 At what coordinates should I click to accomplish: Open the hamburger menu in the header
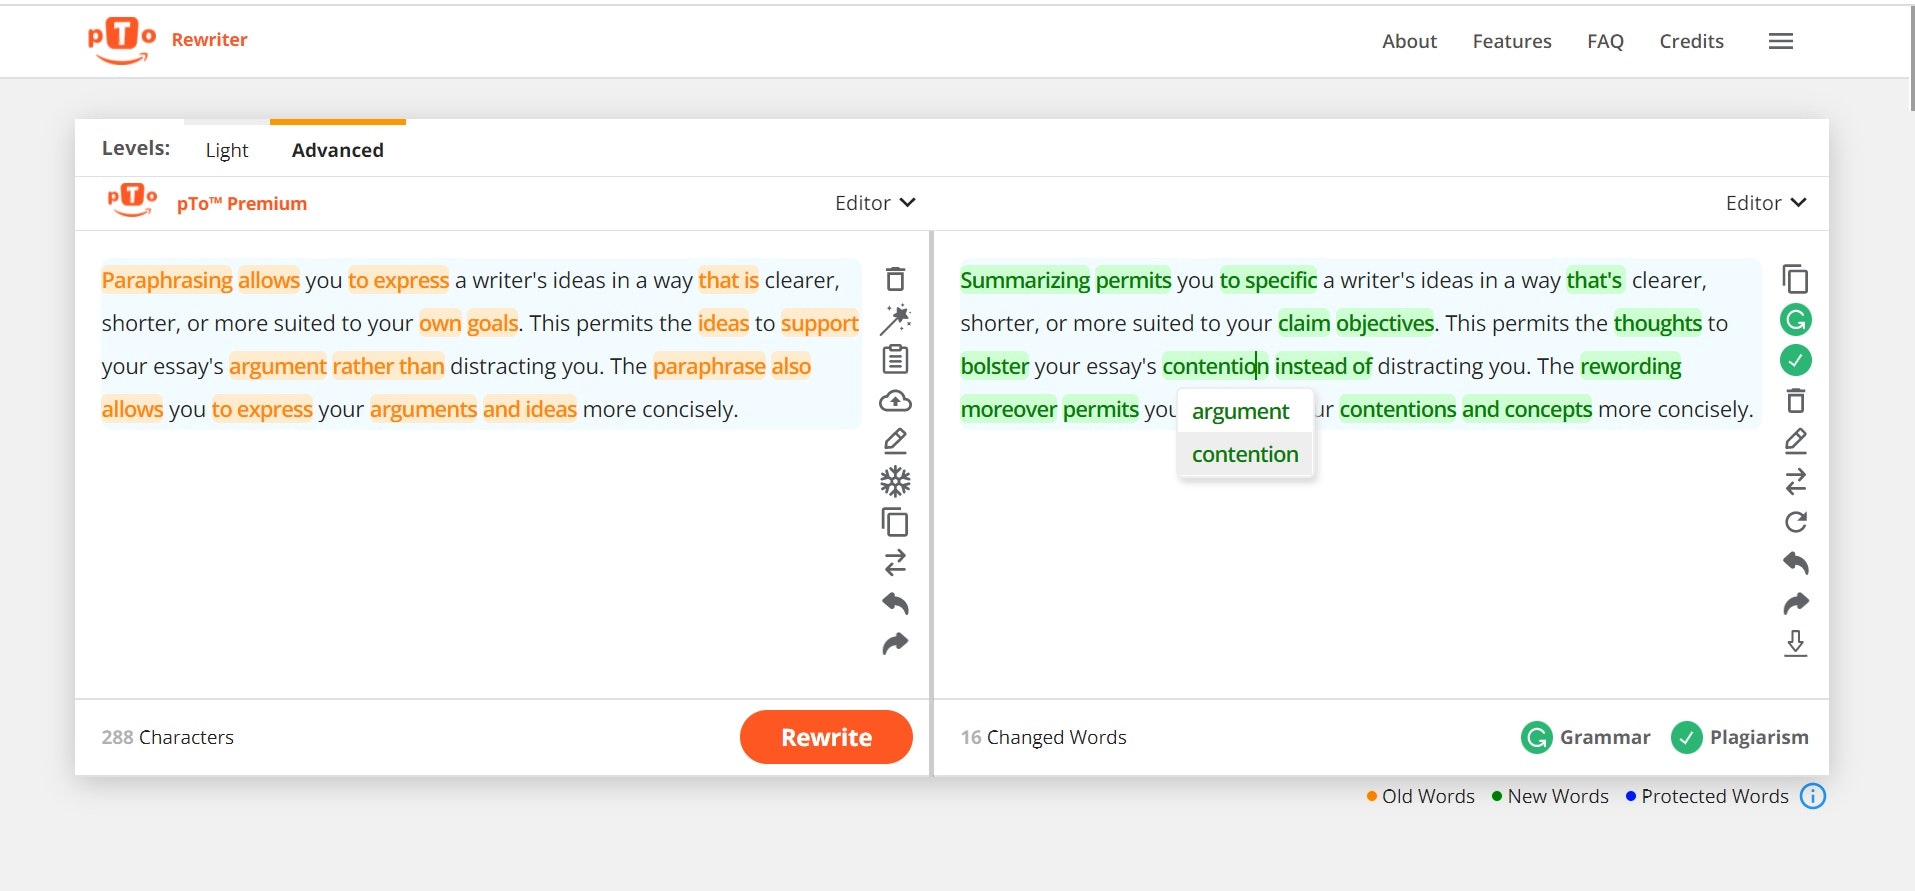point(1780,41)
